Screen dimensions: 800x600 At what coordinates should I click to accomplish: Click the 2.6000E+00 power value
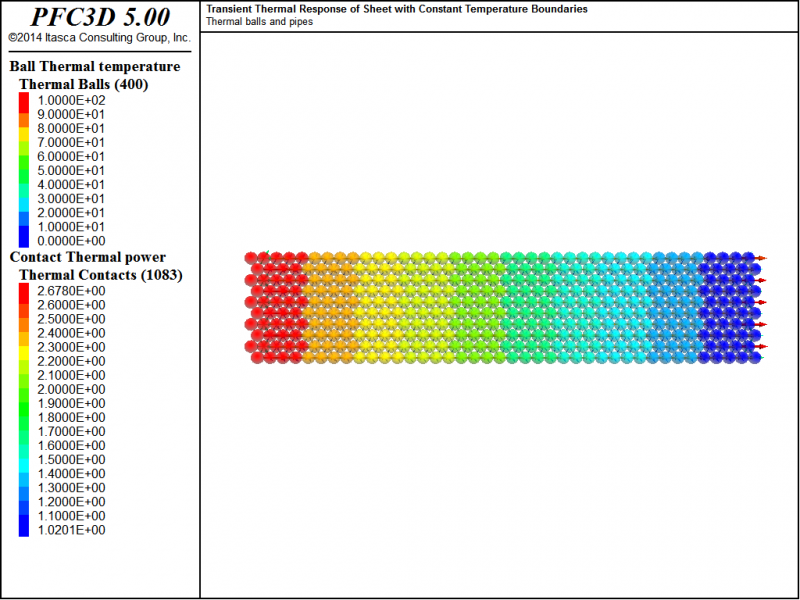(71, 305)
